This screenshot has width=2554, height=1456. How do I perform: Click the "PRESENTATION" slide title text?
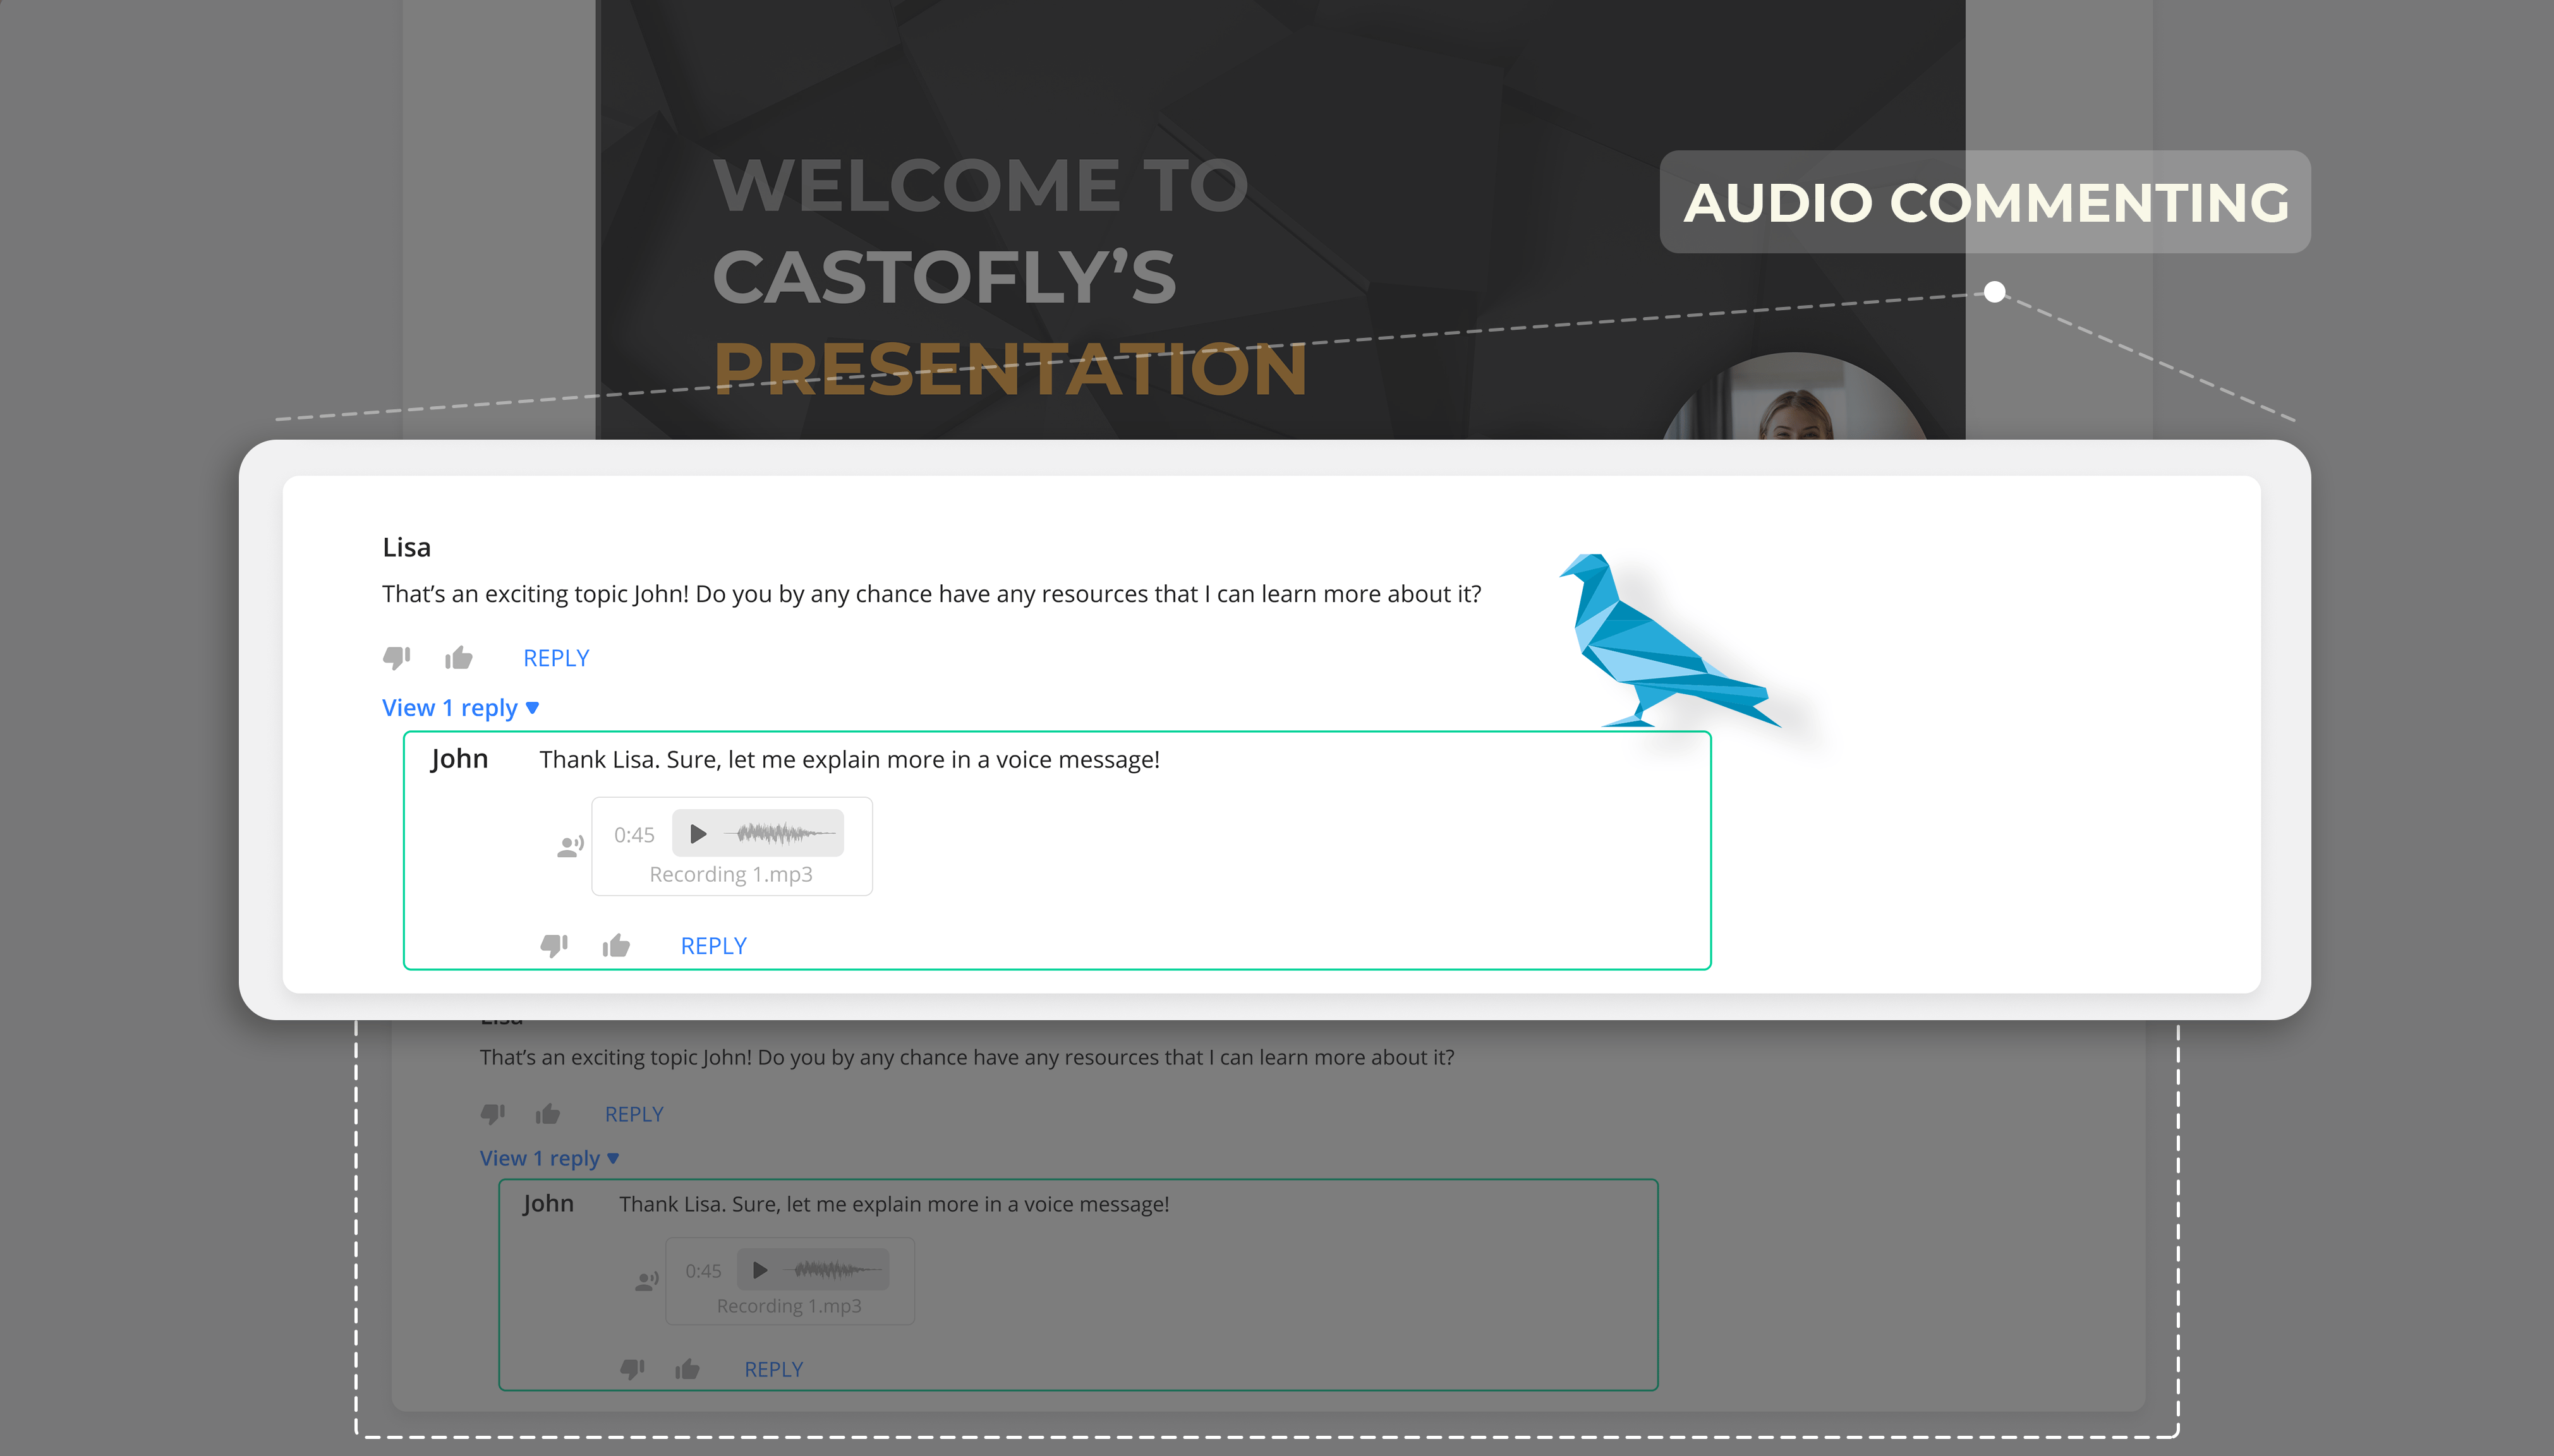(1010, 369)
